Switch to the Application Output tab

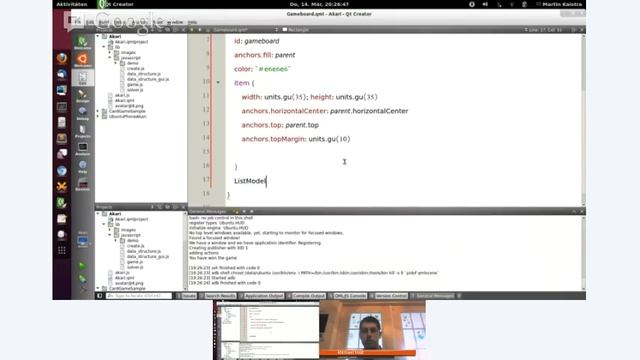click(262, 296)
